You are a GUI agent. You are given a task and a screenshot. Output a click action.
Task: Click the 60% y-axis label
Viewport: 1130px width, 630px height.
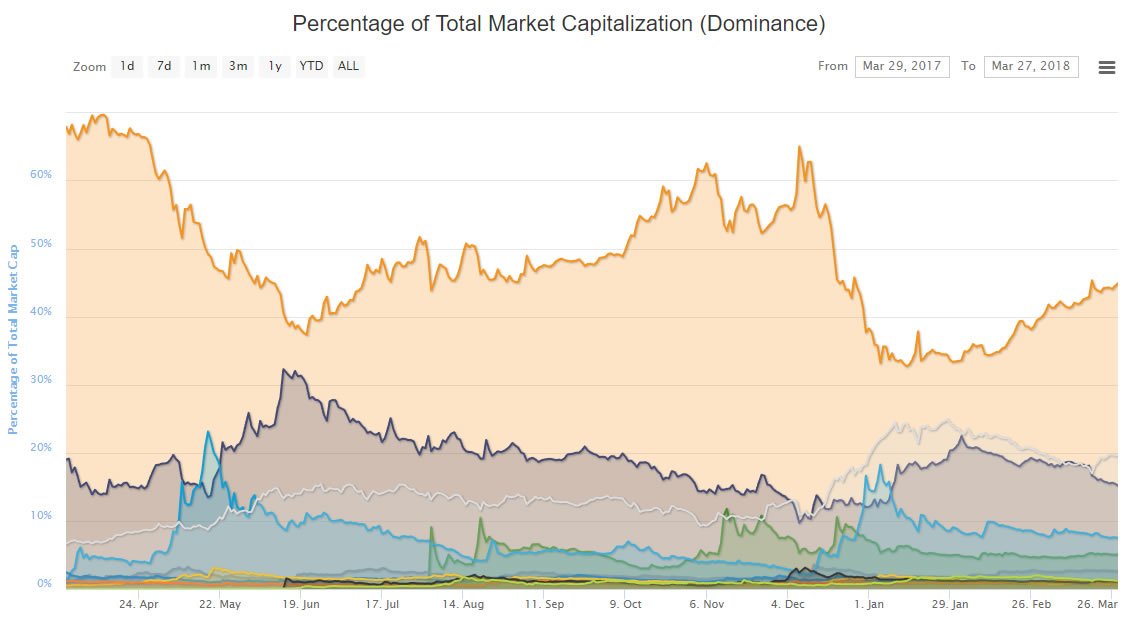tap(41, 174)
